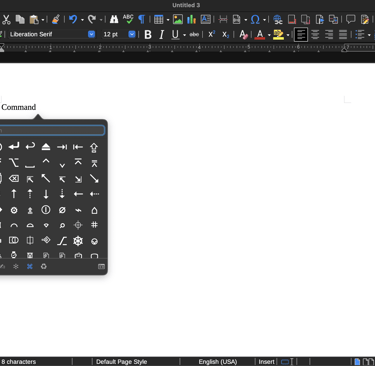The height and width of the screenshot is (366, 375).
Task: Switch to the snowflake symbols category tab
Action: [16, 266]
